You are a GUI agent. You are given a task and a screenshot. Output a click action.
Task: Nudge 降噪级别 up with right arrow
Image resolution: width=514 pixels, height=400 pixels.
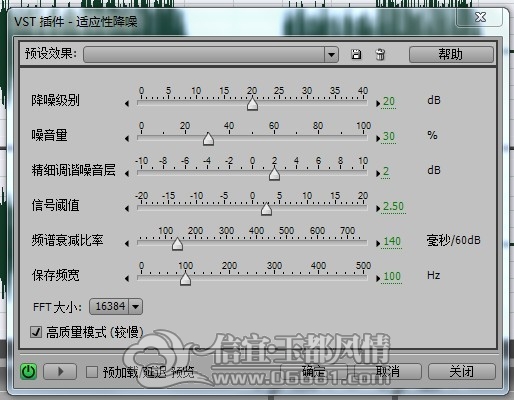[x=378, y=104]
